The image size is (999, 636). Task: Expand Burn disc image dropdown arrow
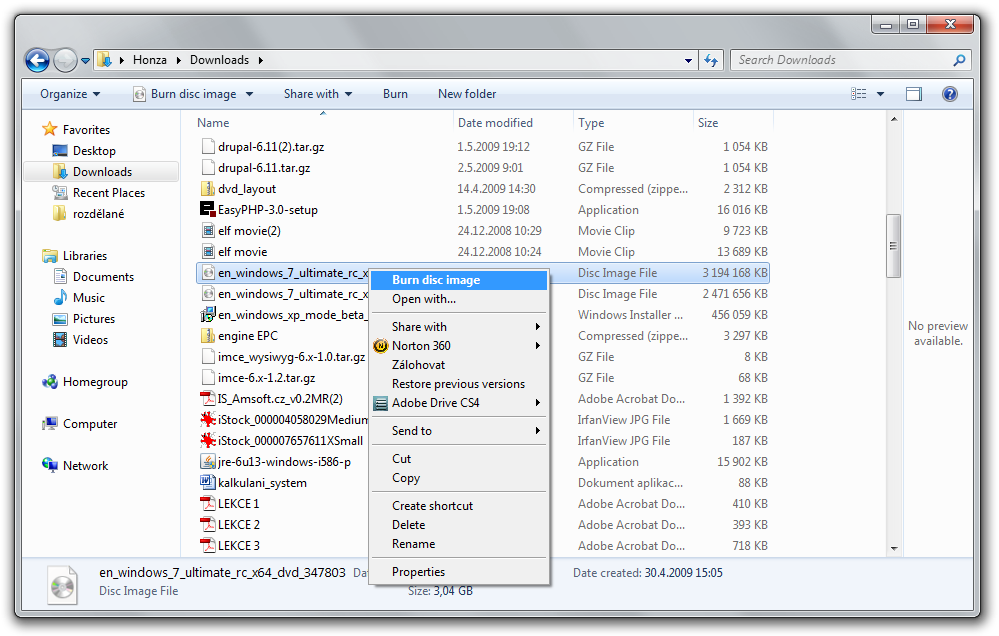249,94
